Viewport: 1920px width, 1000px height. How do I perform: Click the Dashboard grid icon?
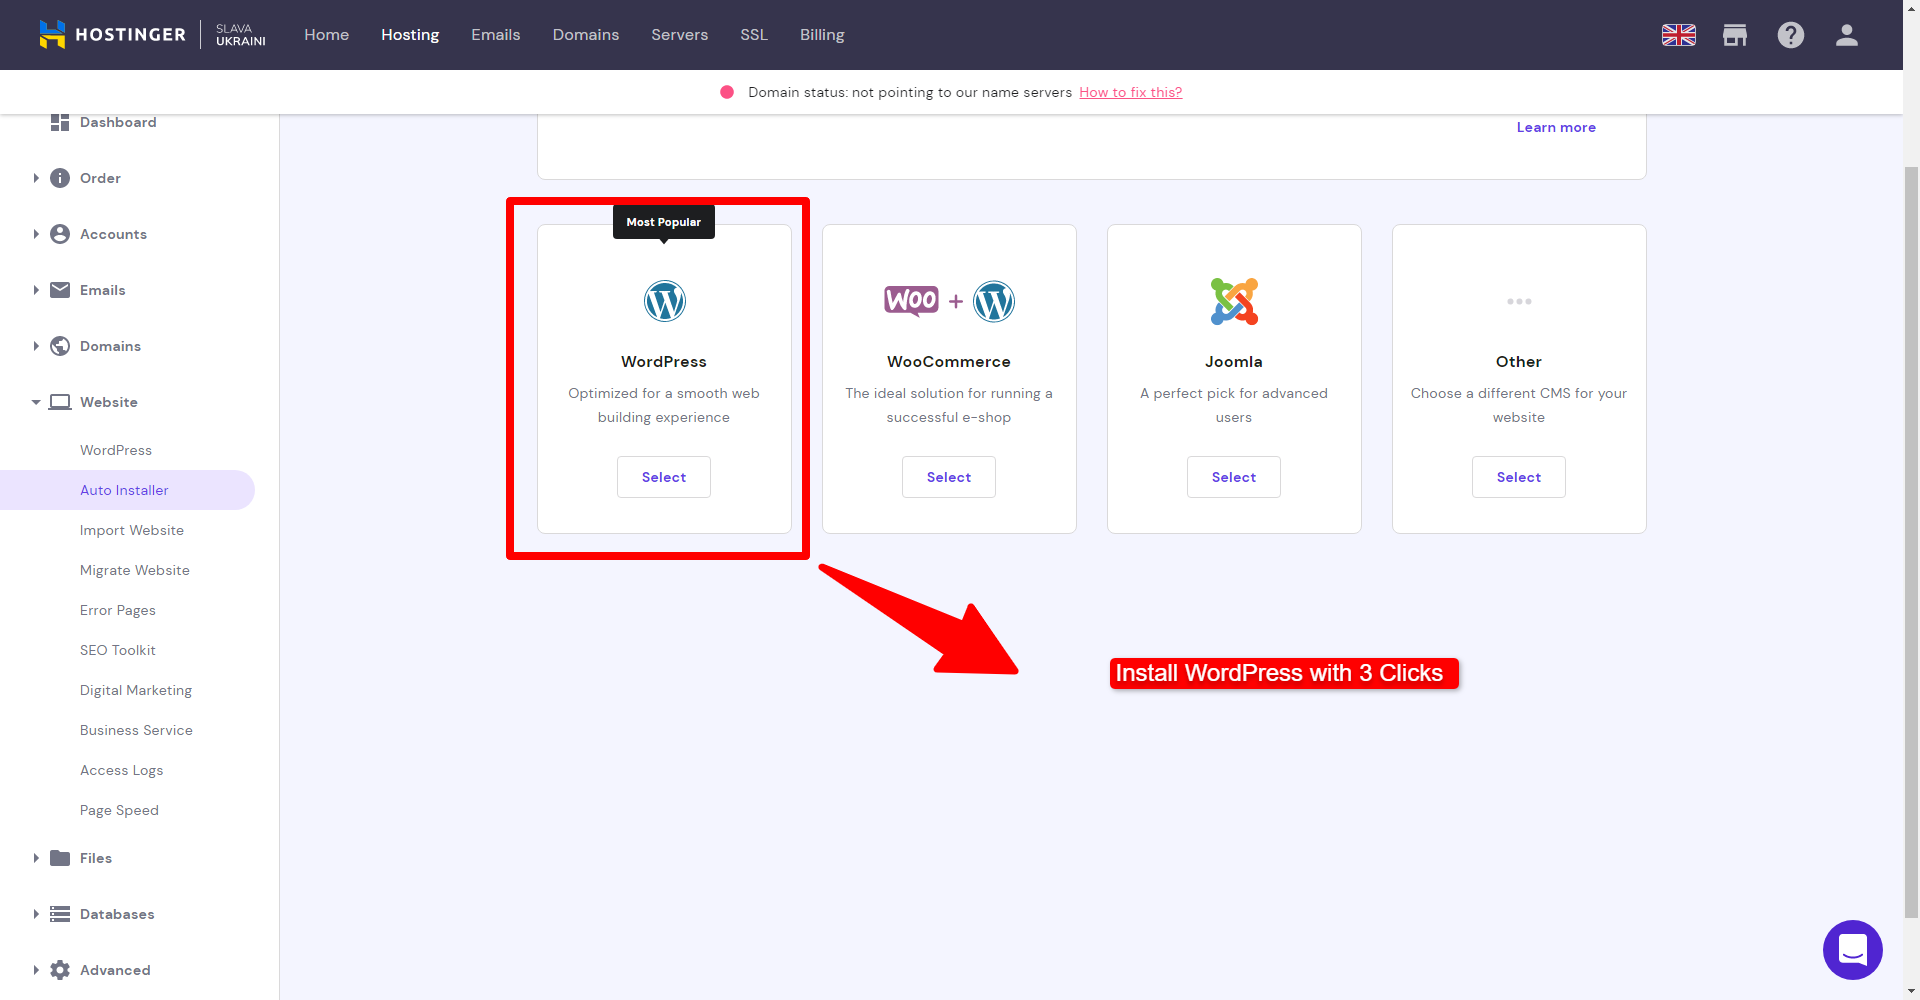point(60,122)
